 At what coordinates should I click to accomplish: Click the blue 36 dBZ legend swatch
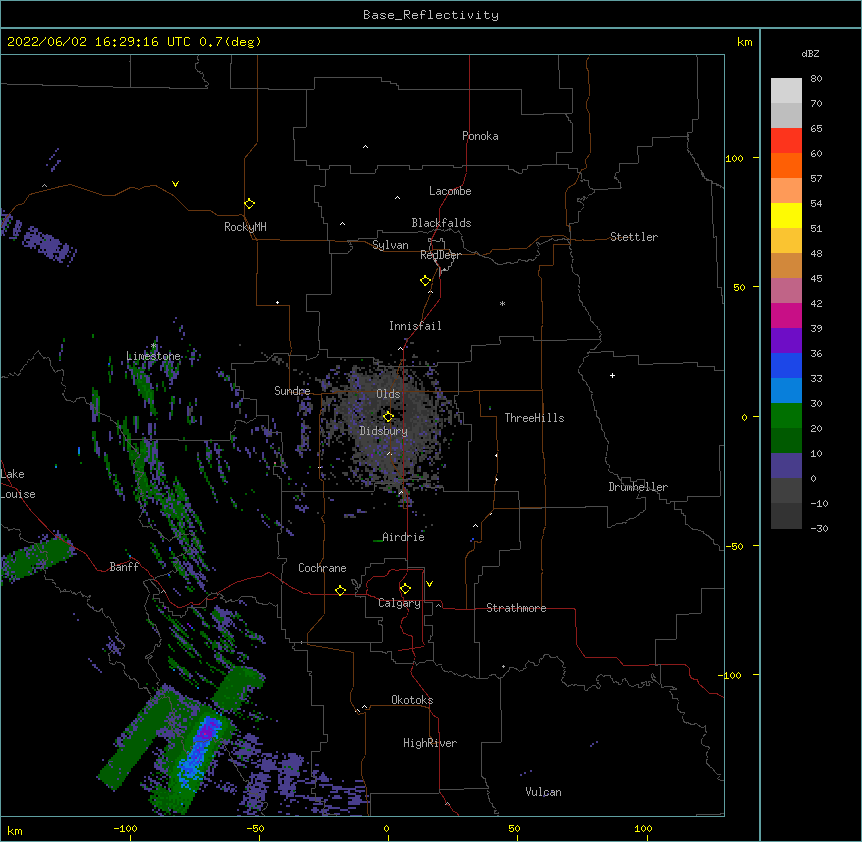[x=786, y=365]
